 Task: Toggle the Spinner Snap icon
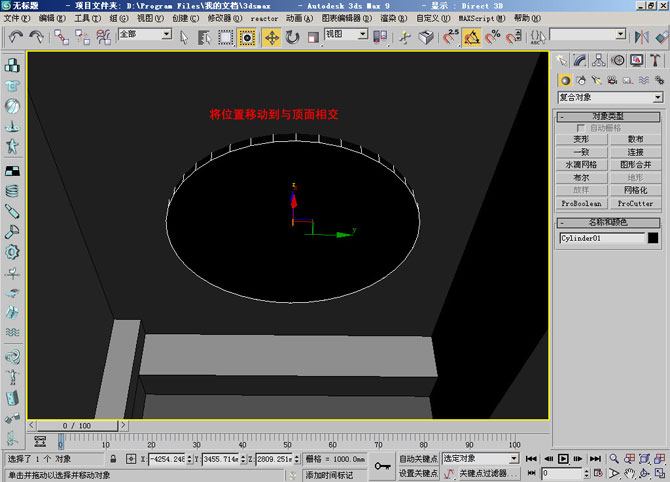[514, 37]
